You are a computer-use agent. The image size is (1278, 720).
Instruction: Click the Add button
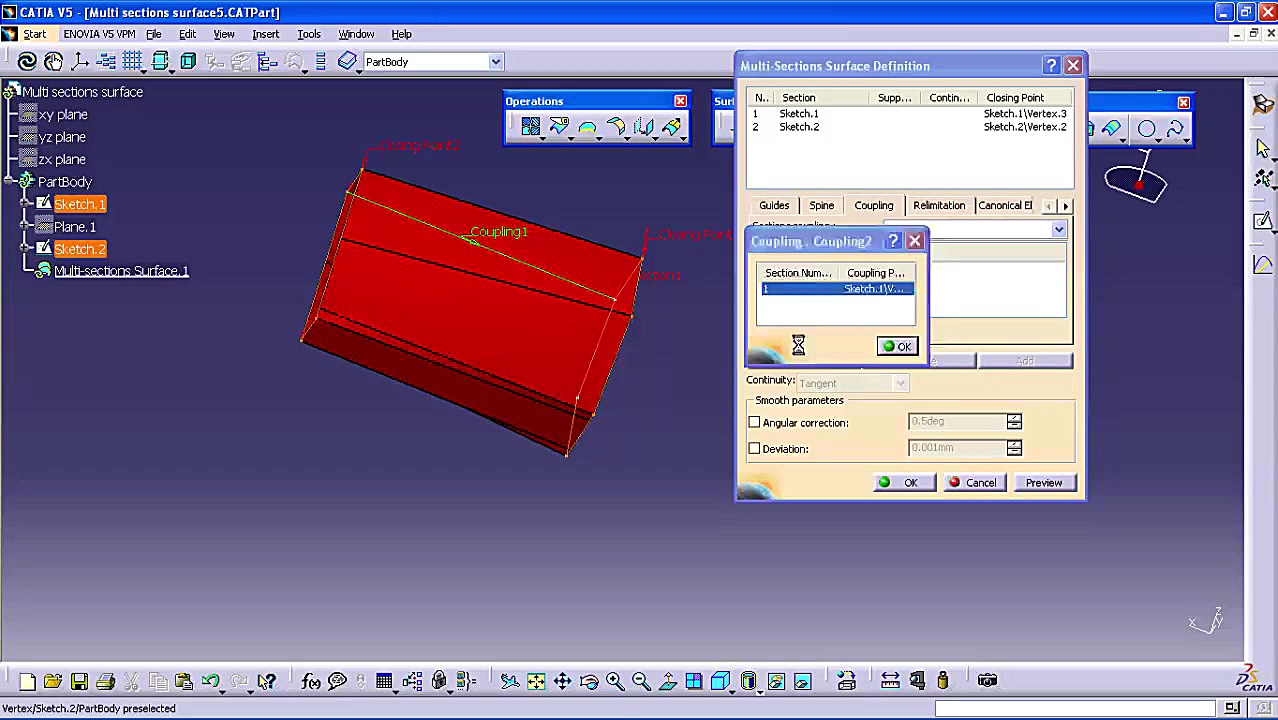coord(1025,361)
